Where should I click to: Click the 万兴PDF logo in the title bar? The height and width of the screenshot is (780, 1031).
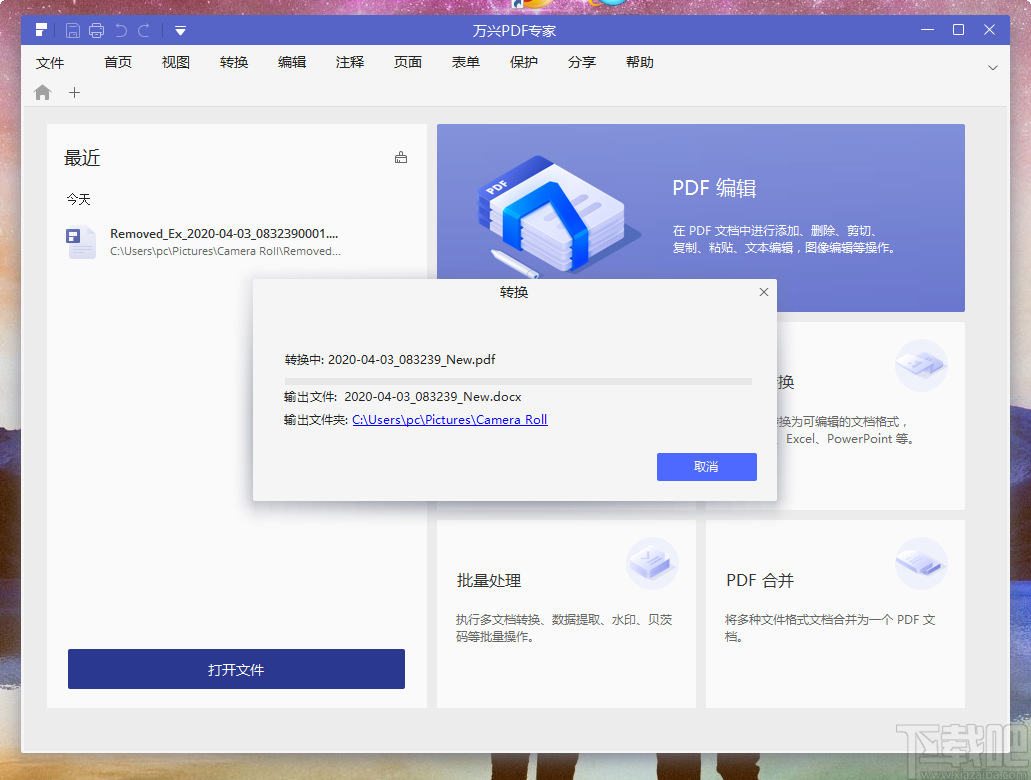point(40,30)
